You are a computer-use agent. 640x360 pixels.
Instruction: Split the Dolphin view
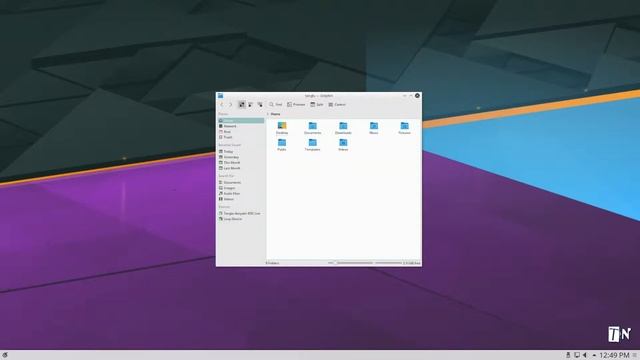tap(317, 105)
